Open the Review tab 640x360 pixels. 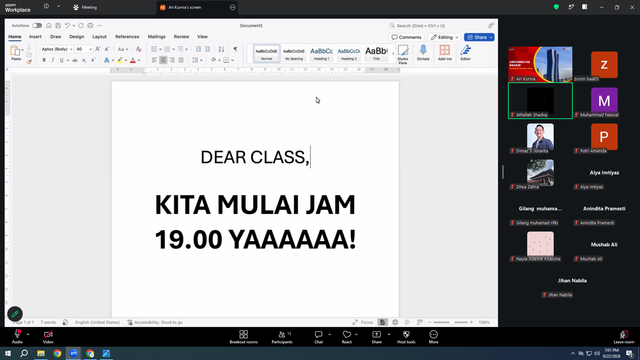pos(181,37)
